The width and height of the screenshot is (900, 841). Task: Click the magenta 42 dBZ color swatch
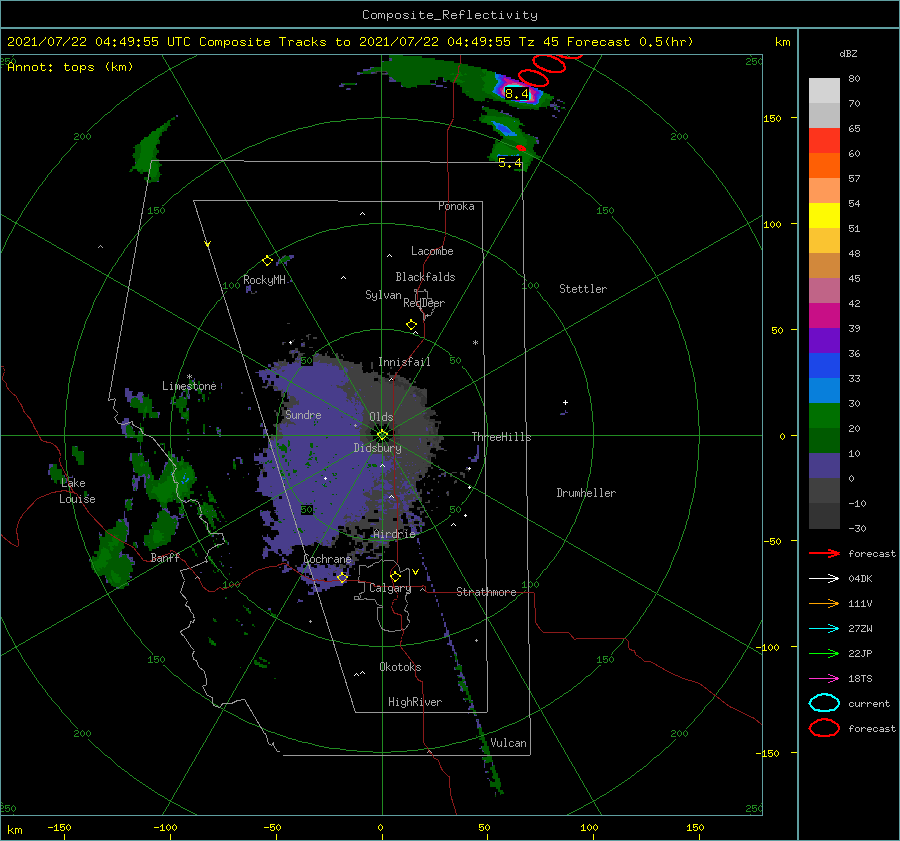click(x=824, y=315)
